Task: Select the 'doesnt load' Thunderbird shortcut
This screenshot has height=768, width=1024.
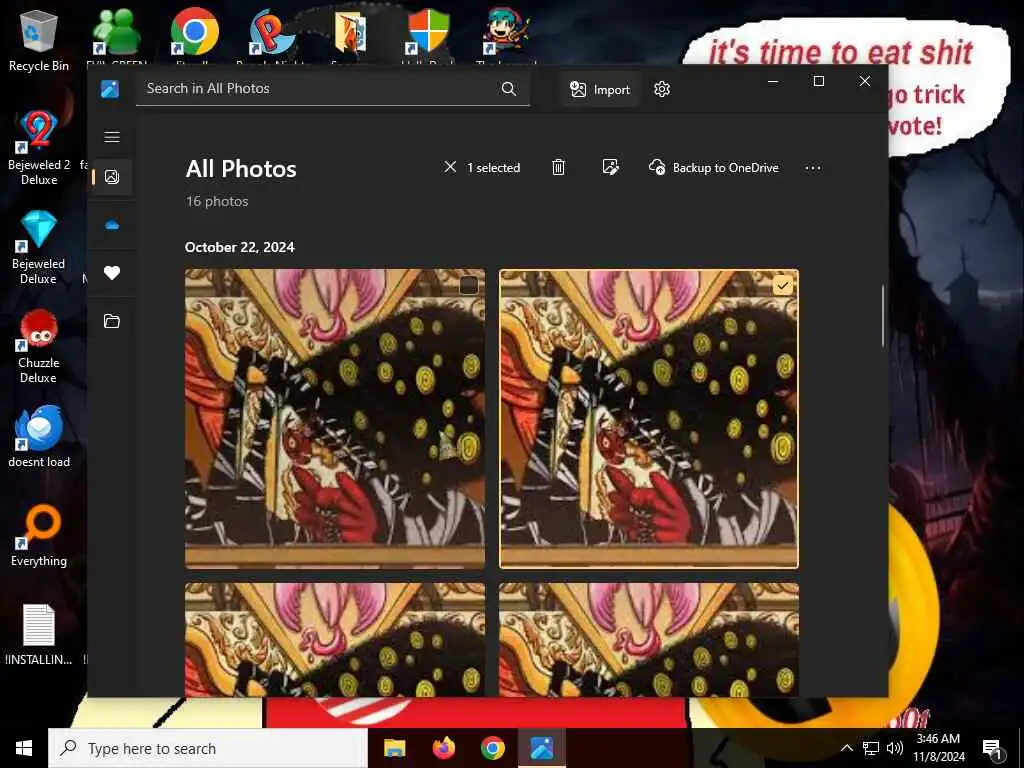Action: (39, 438)
